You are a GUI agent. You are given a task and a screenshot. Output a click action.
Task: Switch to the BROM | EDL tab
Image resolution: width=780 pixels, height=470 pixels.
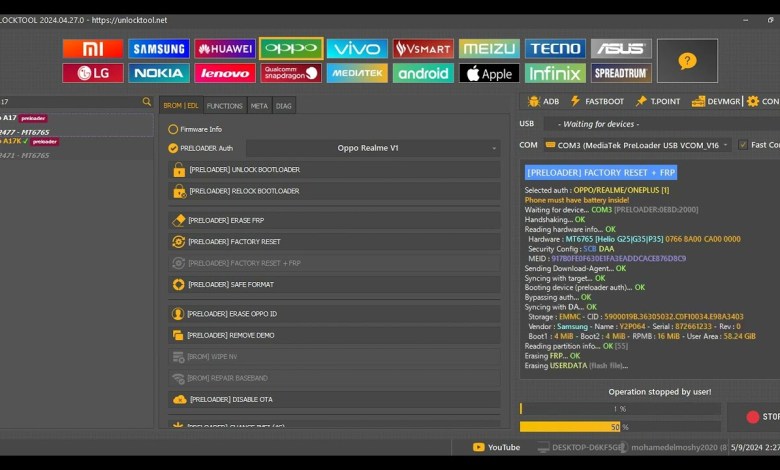(181, 105)
